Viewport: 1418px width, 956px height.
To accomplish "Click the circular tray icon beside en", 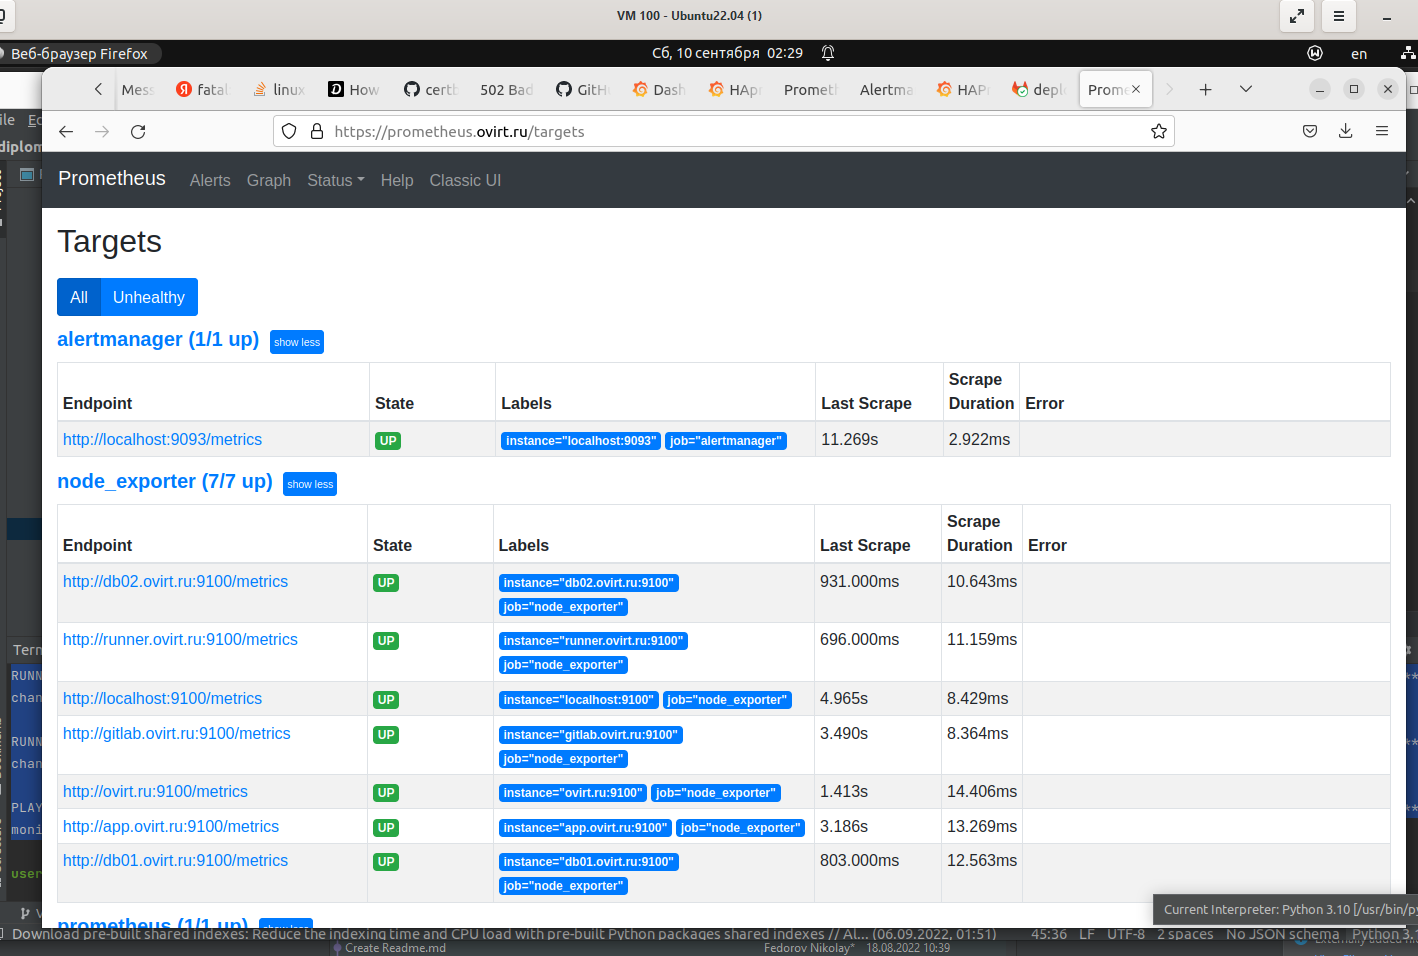I will click(1315, 53).
